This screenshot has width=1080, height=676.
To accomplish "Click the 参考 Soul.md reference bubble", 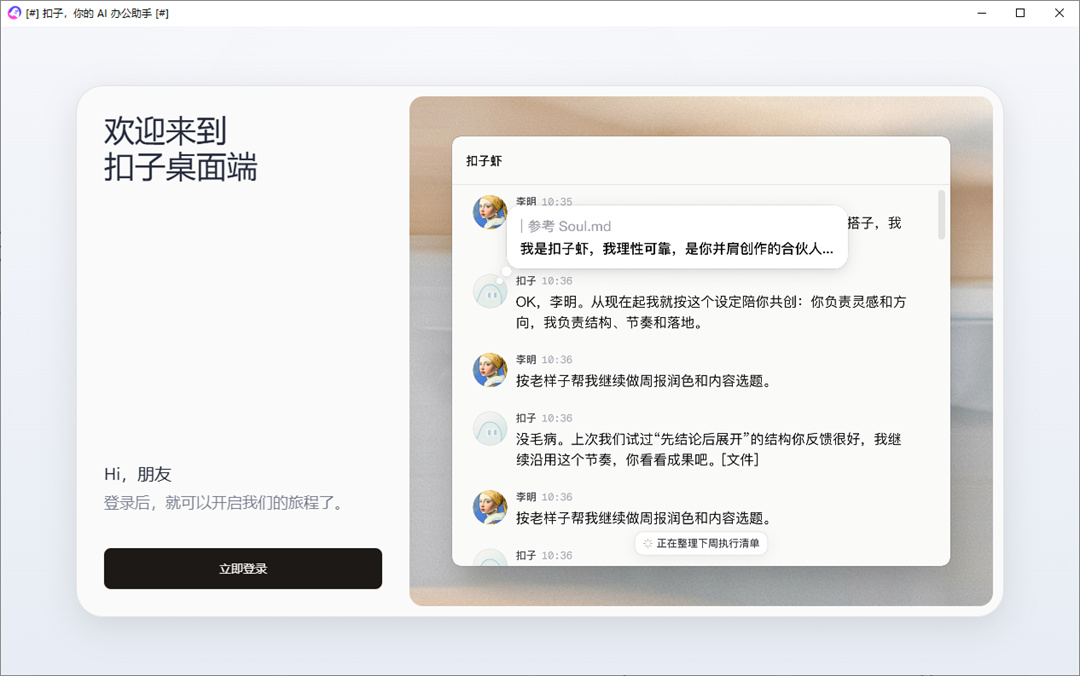I will (677, 237).
